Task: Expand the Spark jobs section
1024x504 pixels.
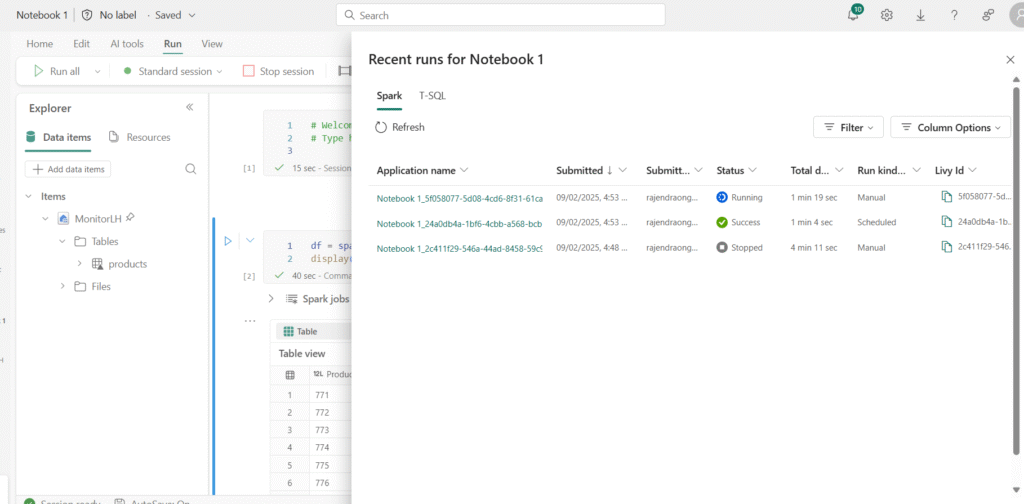Action: 271,299
